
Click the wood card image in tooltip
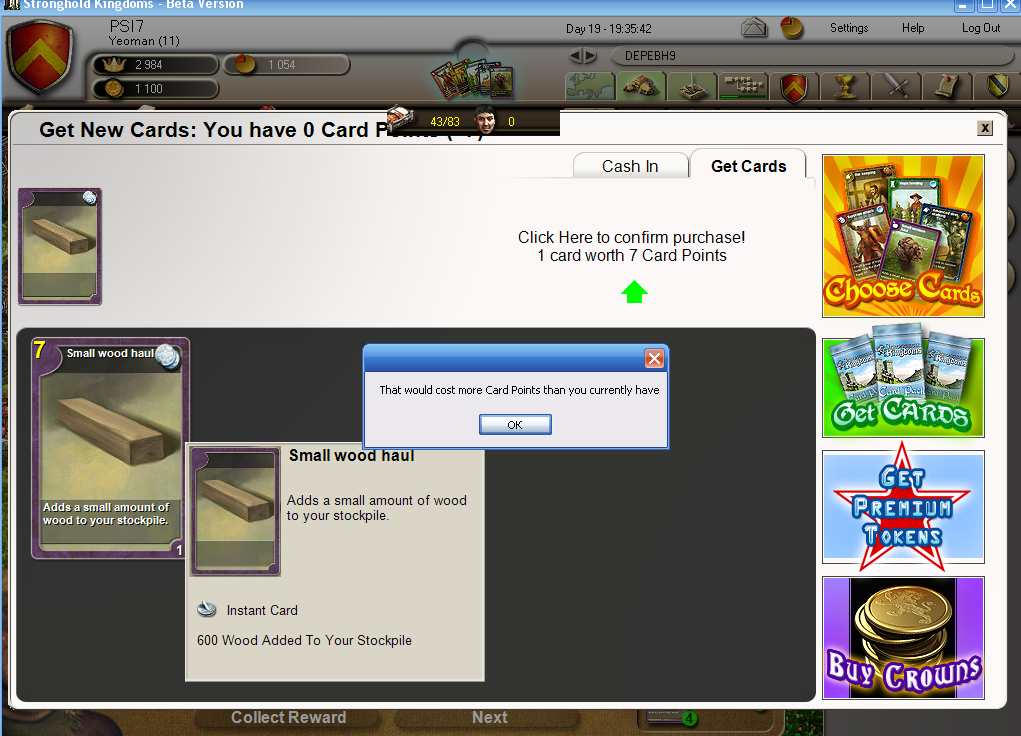coord(235,511)
